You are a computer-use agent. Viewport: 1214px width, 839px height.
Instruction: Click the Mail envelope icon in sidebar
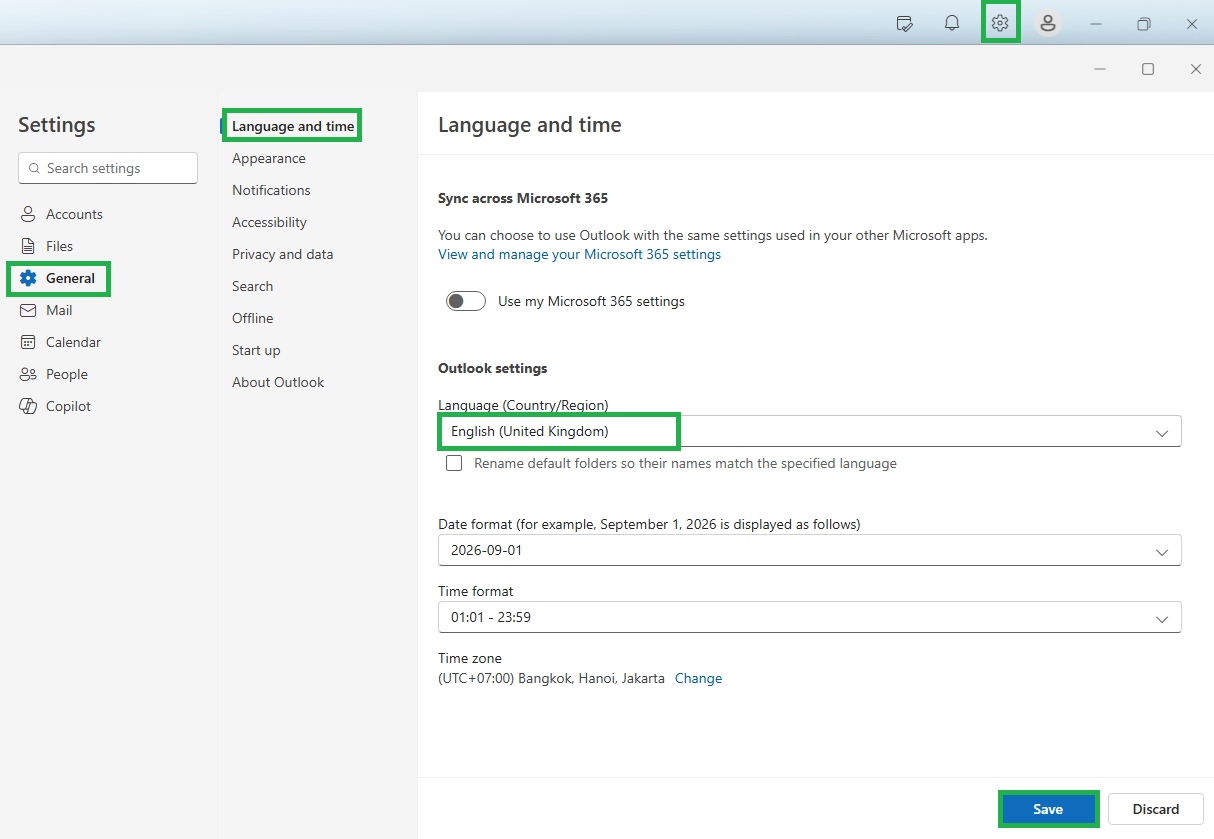(x=28, y=310)
